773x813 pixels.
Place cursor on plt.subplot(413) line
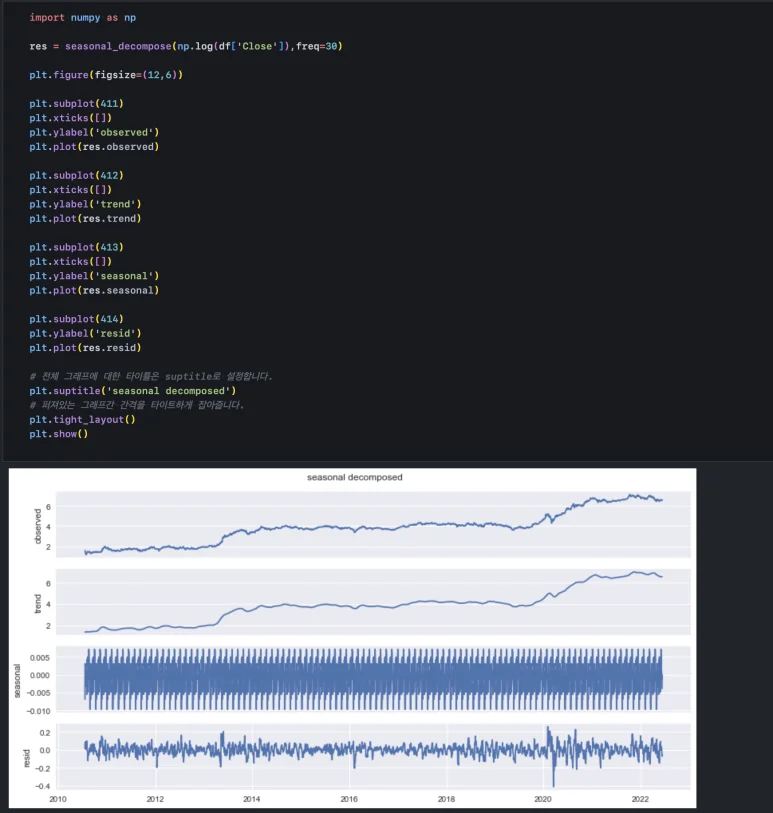pyautogui.click(x=76, y=247)
